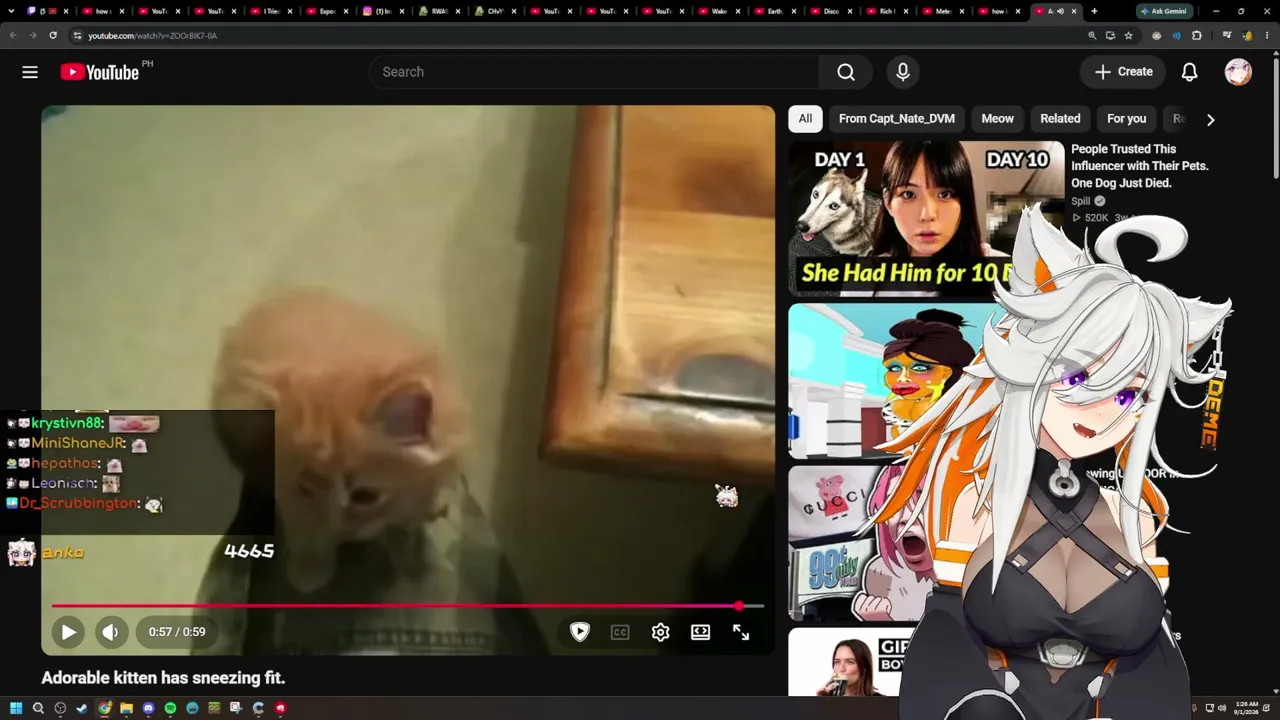Open the Chrome three-dot menu
This screenshot has width=1280, height=720.
pos(1267,35)
